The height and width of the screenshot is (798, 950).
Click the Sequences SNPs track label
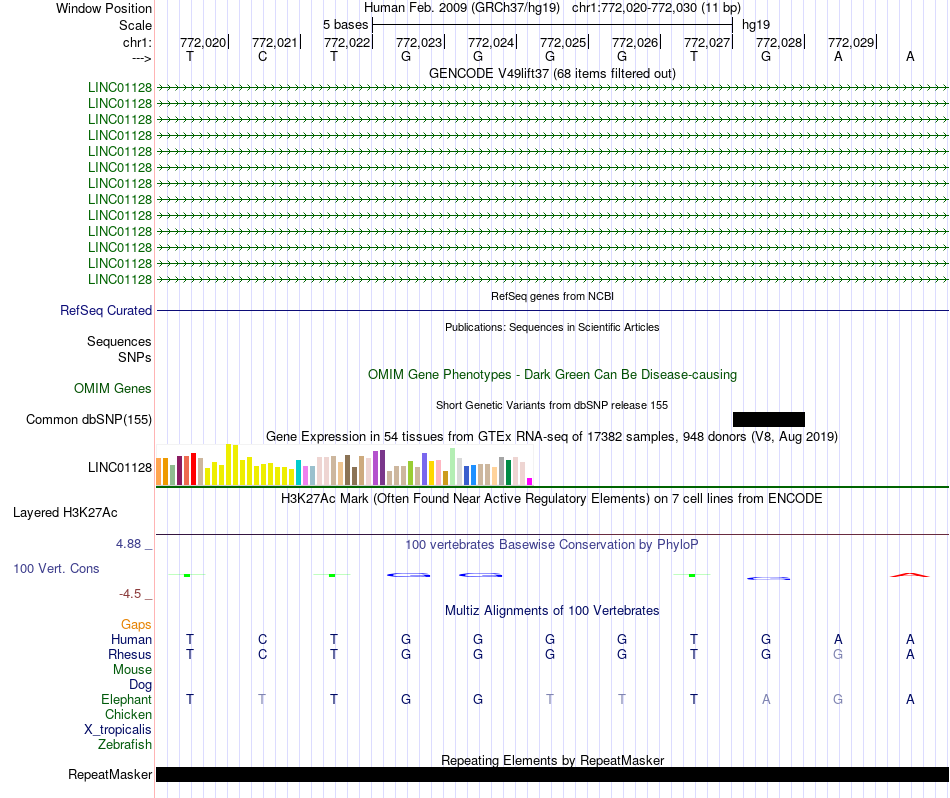point(119,350)
